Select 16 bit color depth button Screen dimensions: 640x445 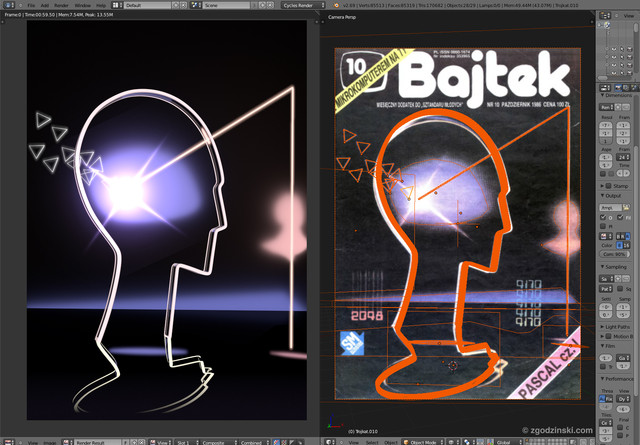click(x=626, y=245)
